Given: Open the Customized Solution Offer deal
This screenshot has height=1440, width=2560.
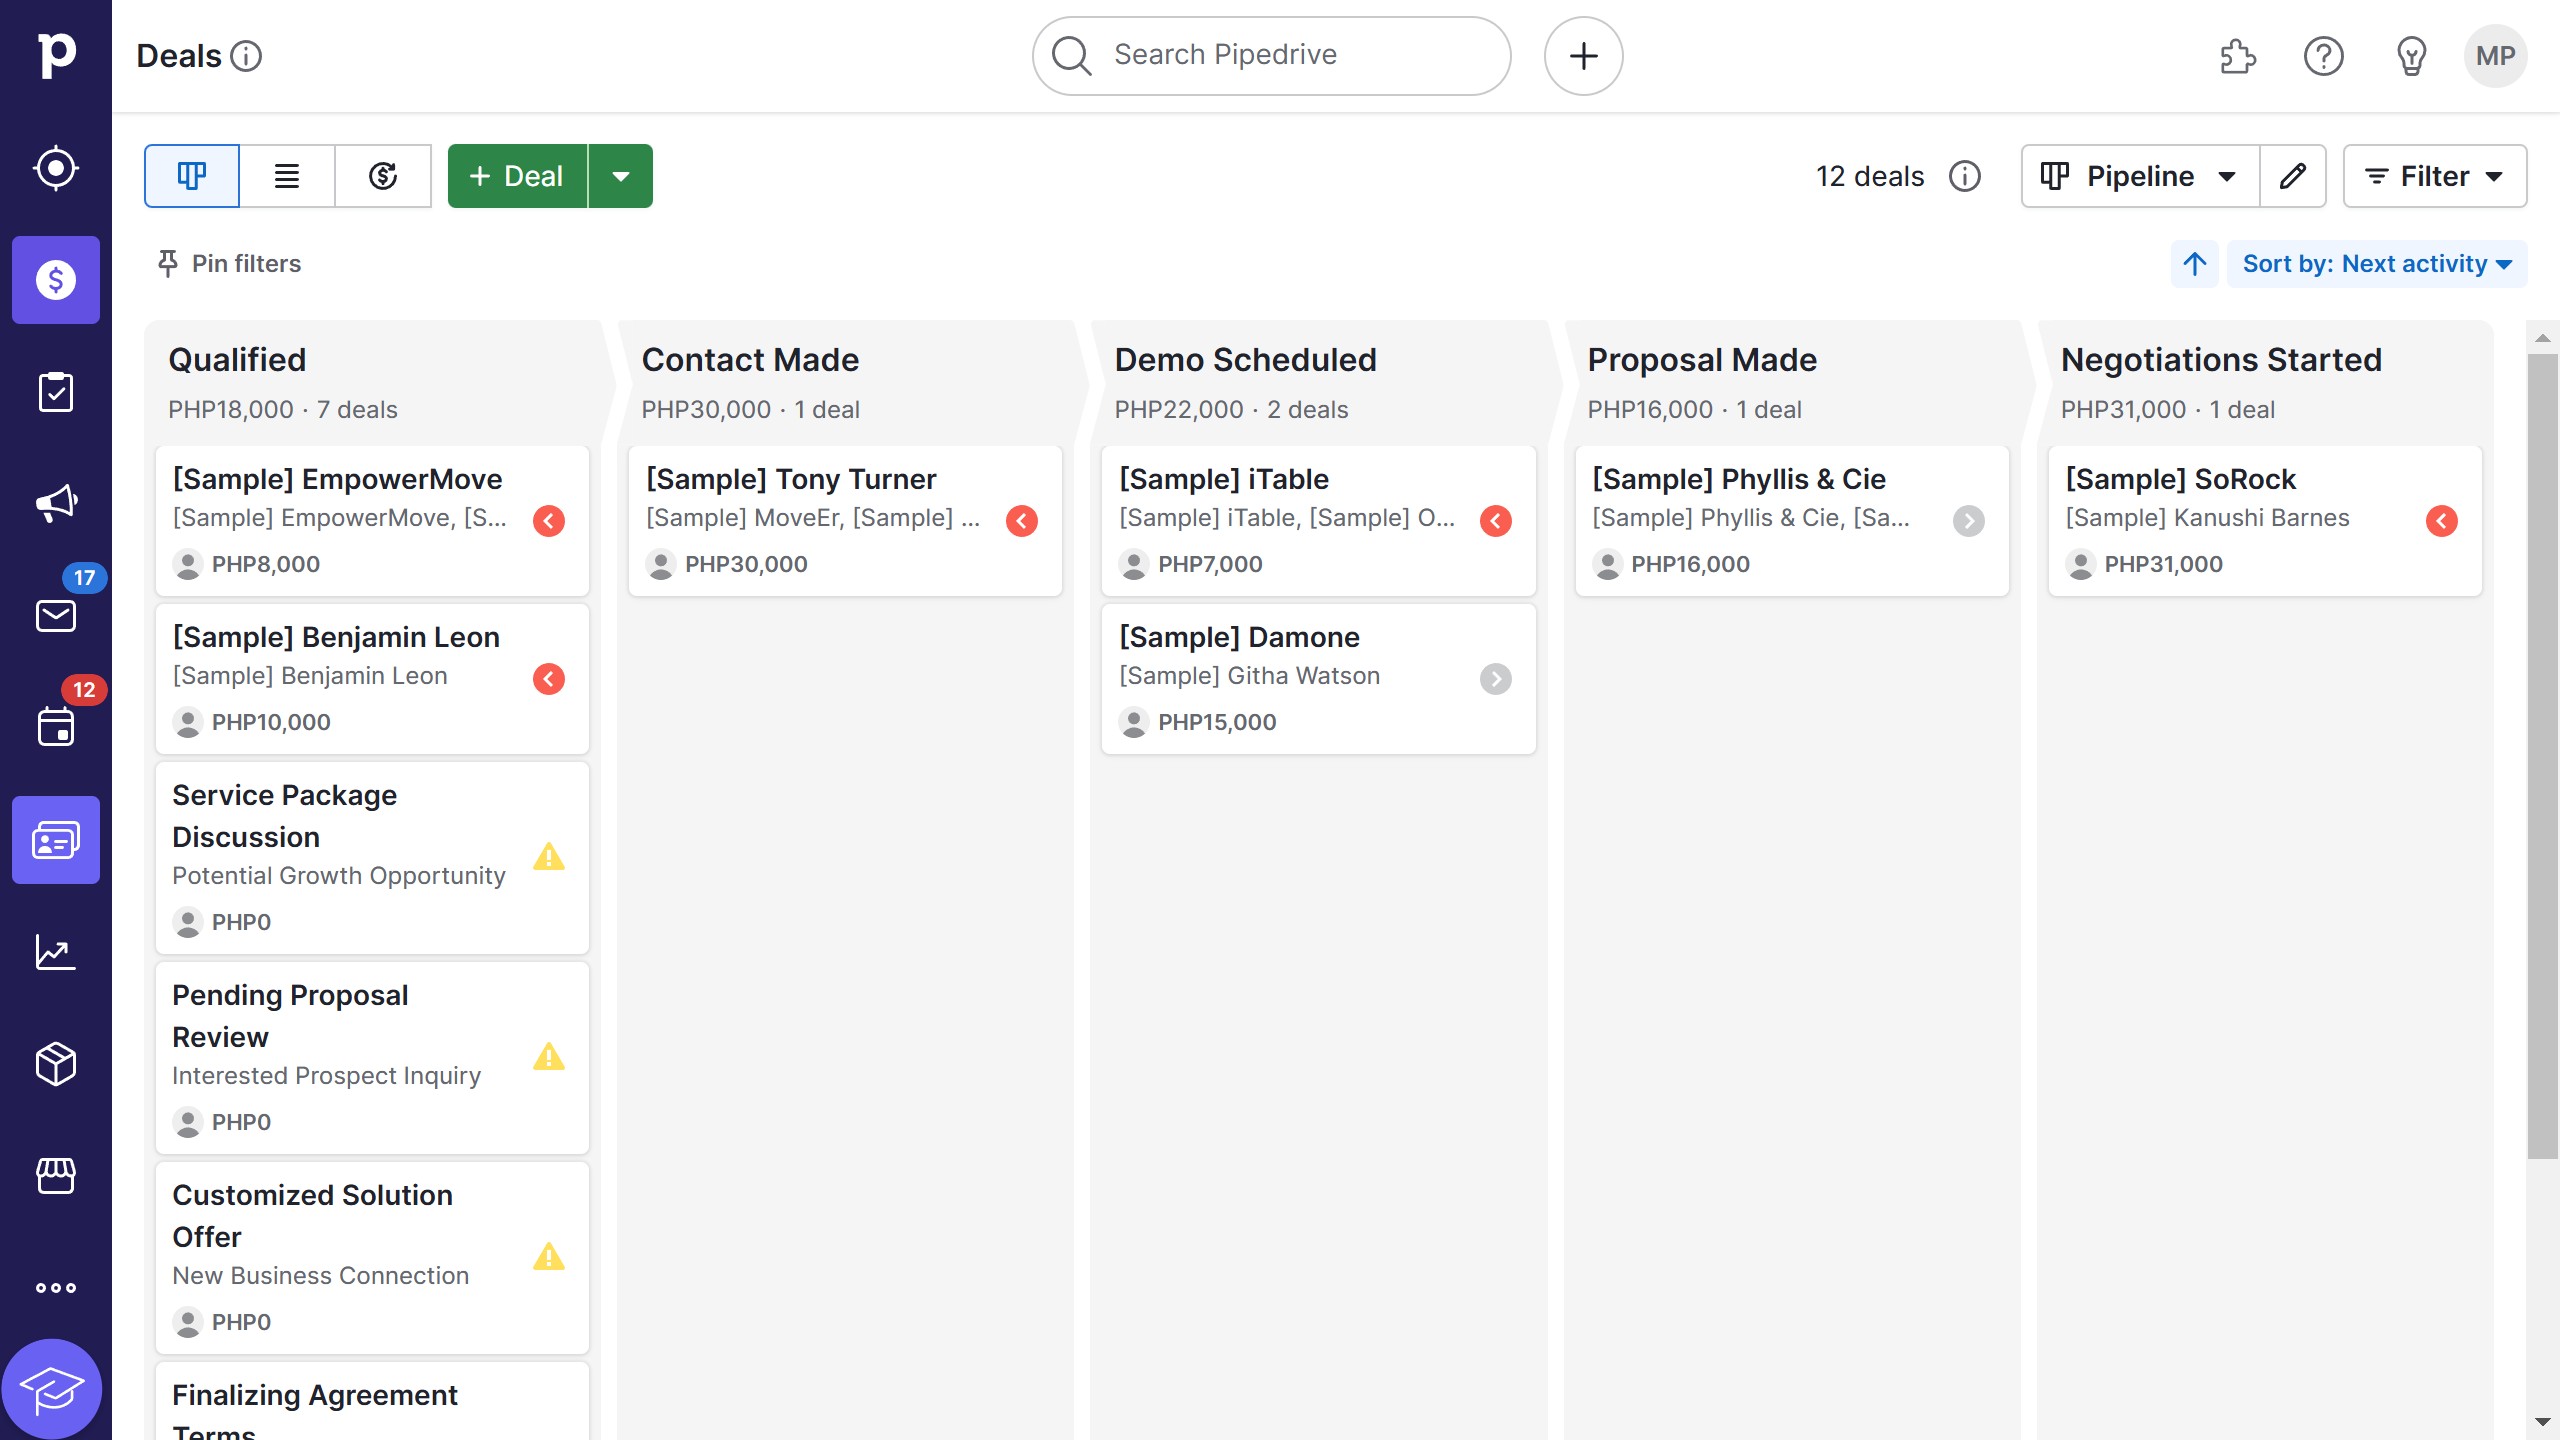Looking at the screenshot, I should coord(372,1258).
